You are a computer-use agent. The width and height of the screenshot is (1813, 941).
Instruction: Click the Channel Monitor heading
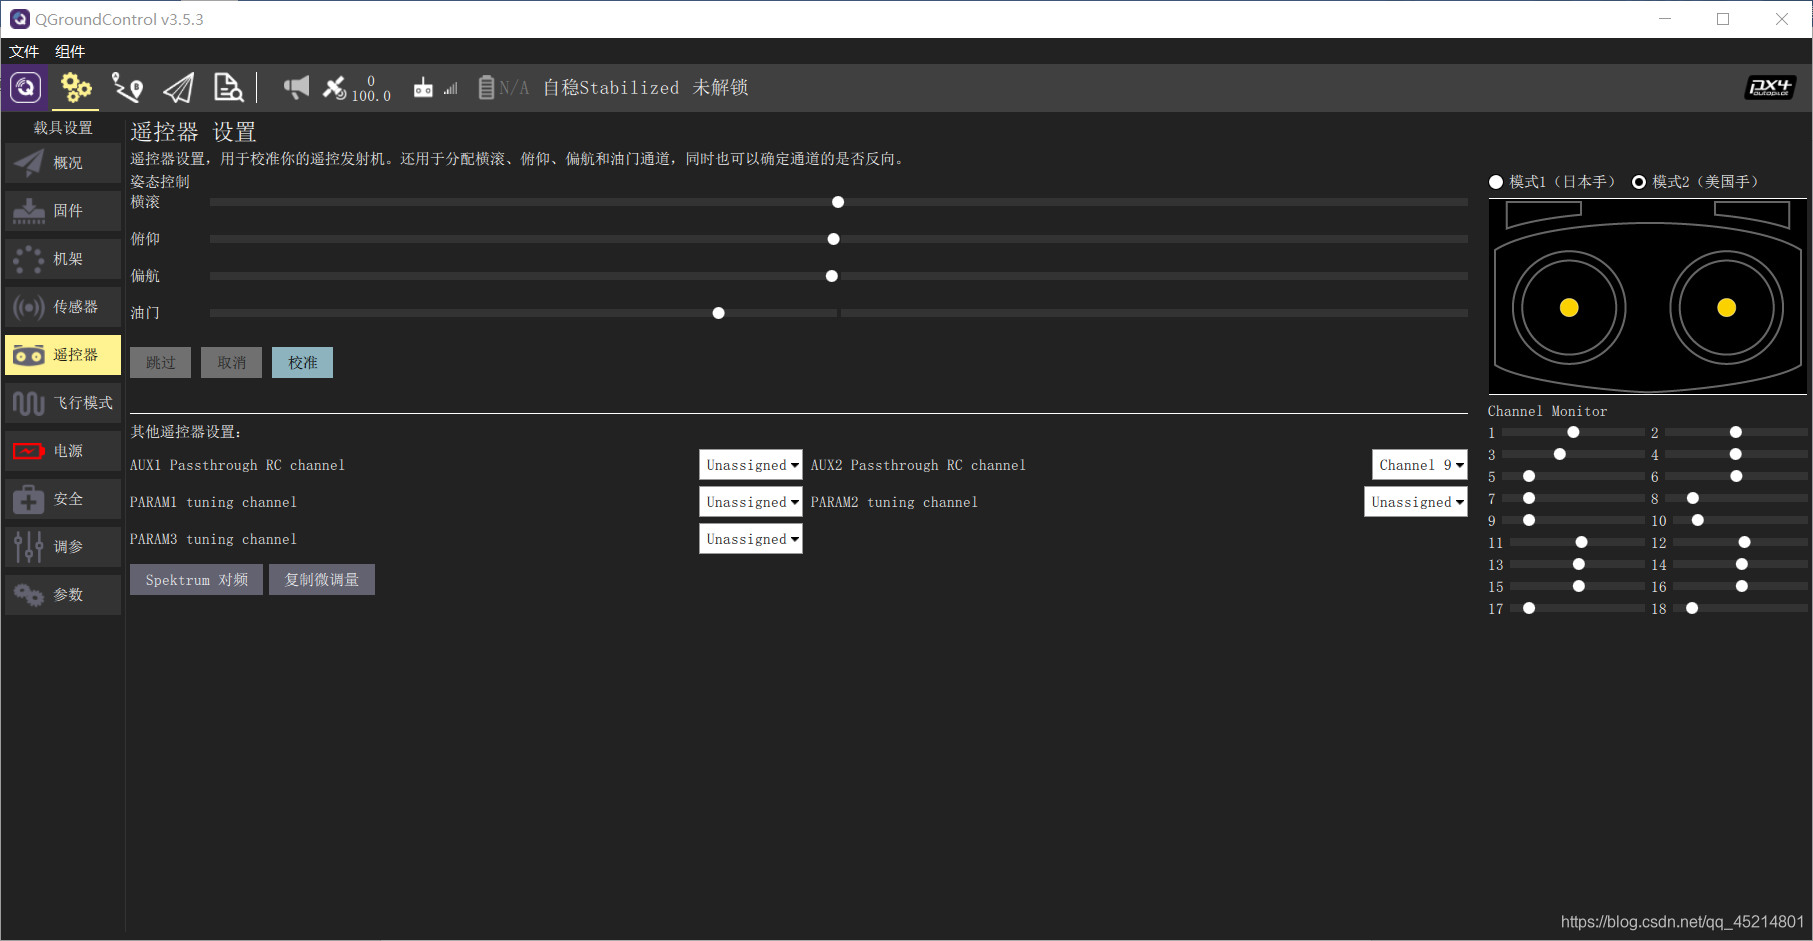(1547, 411)
